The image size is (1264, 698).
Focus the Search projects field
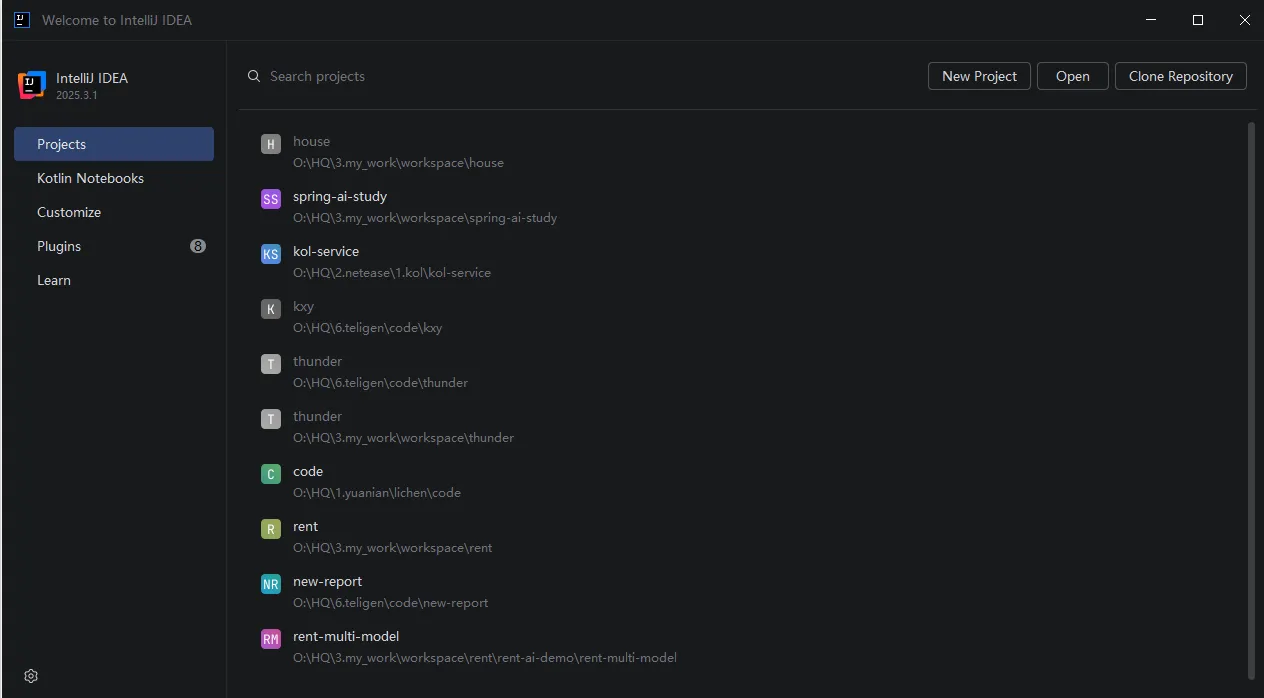click(500, 77)
